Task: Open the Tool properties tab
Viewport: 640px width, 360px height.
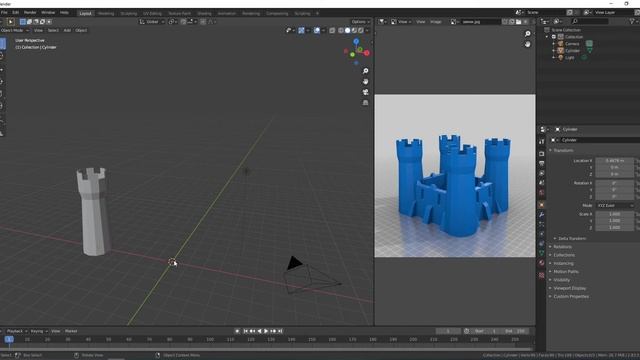Action: pos(542,141)
